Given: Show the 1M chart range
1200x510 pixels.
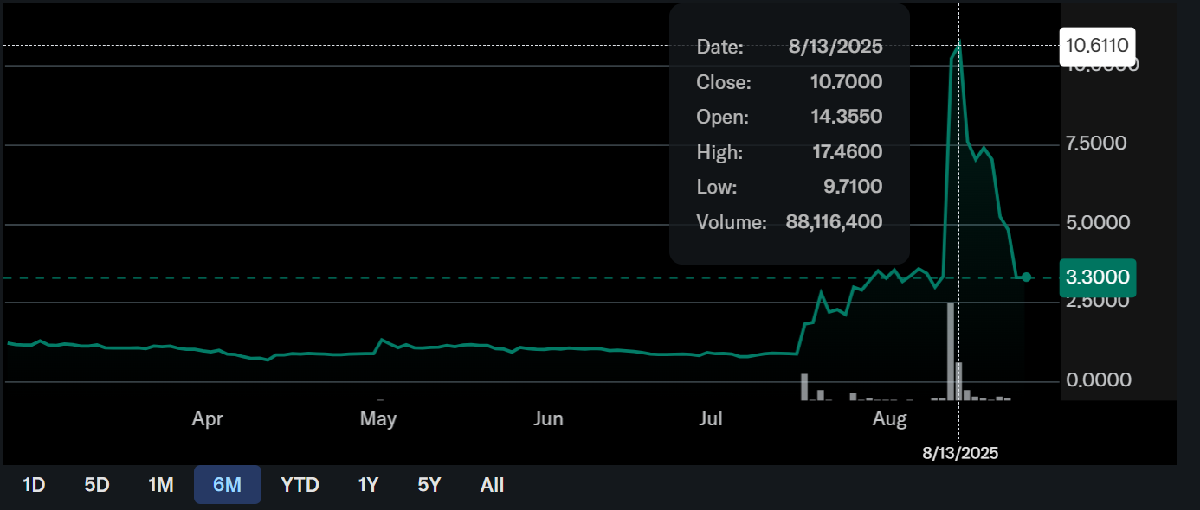Looking at the screenshot, I should (161, 485).
